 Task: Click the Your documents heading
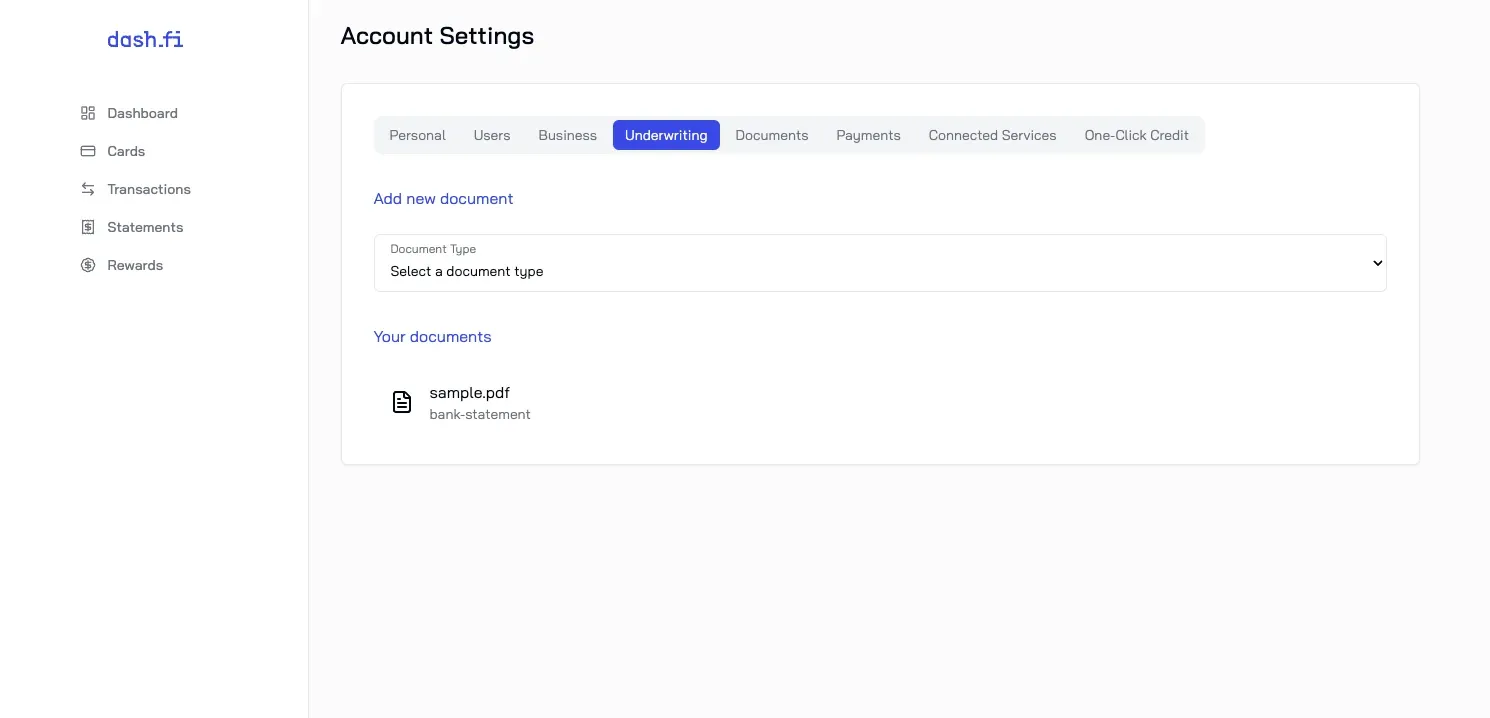(x=432, y=336)
